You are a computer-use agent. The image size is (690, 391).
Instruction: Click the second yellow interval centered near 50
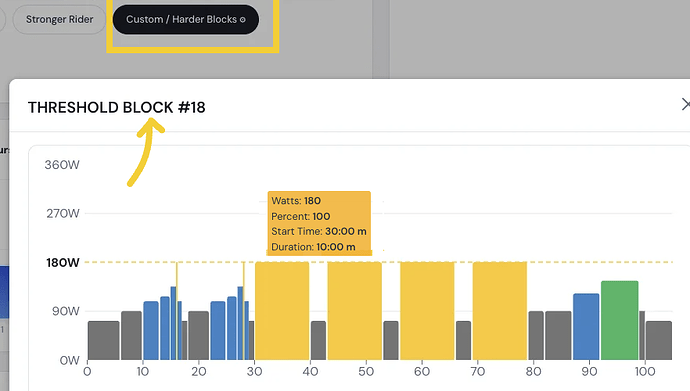(355, 311)
